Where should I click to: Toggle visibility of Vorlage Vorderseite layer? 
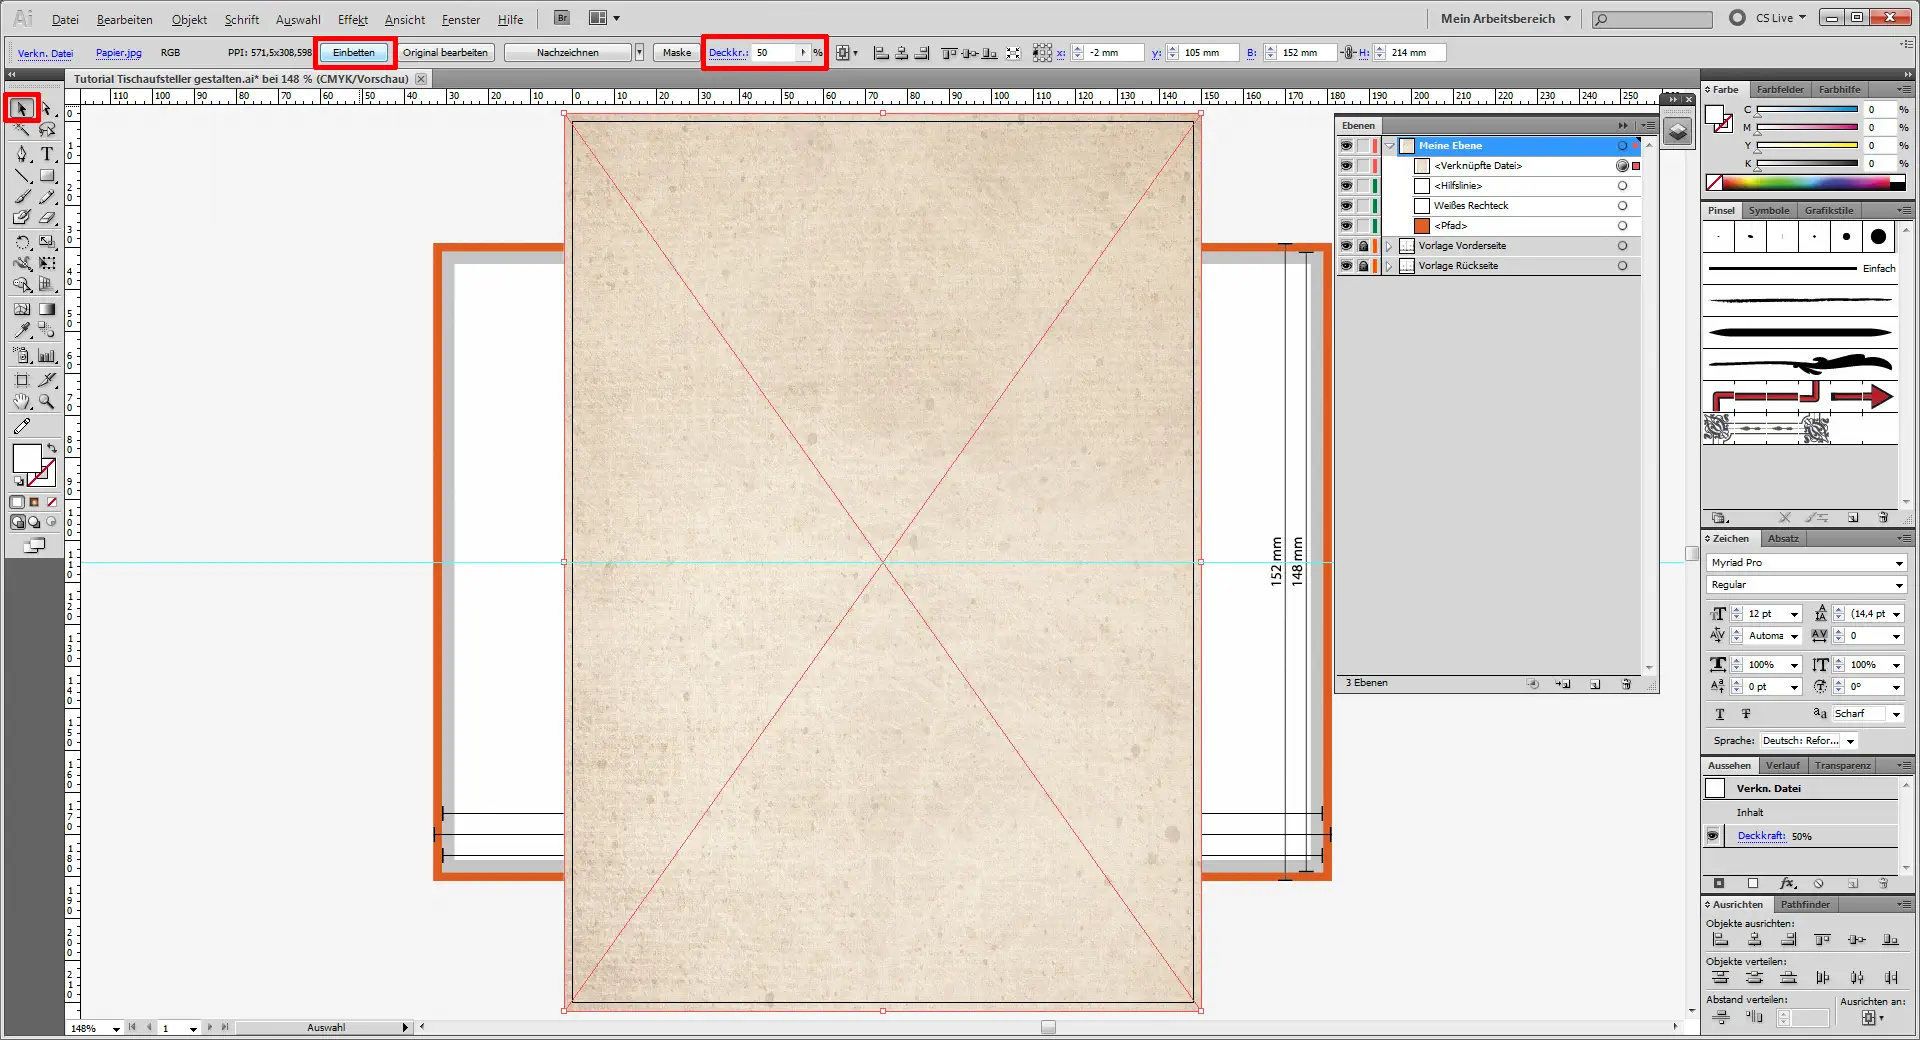point(1346,246)
